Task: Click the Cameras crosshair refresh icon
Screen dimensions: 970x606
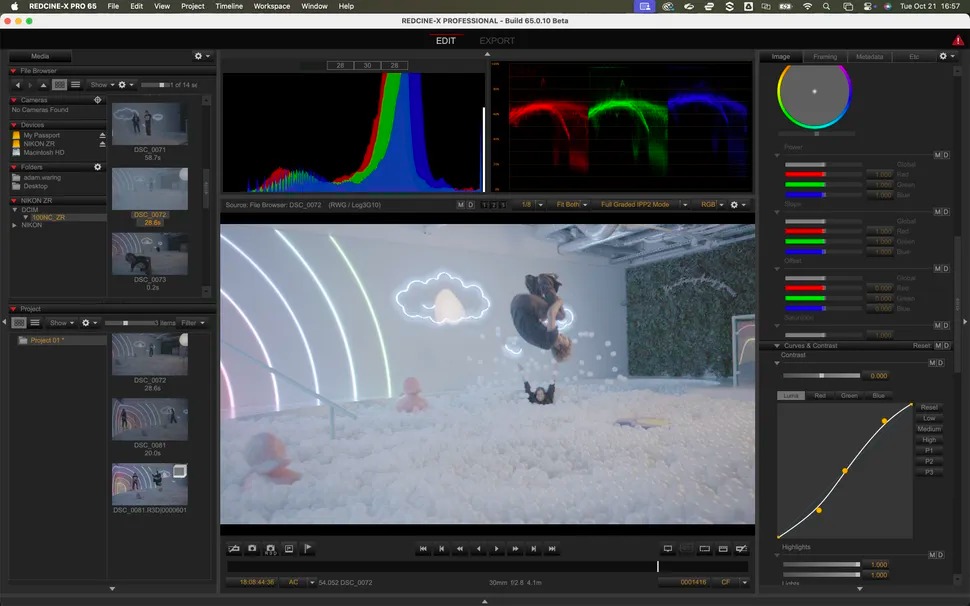Action: 97,100
